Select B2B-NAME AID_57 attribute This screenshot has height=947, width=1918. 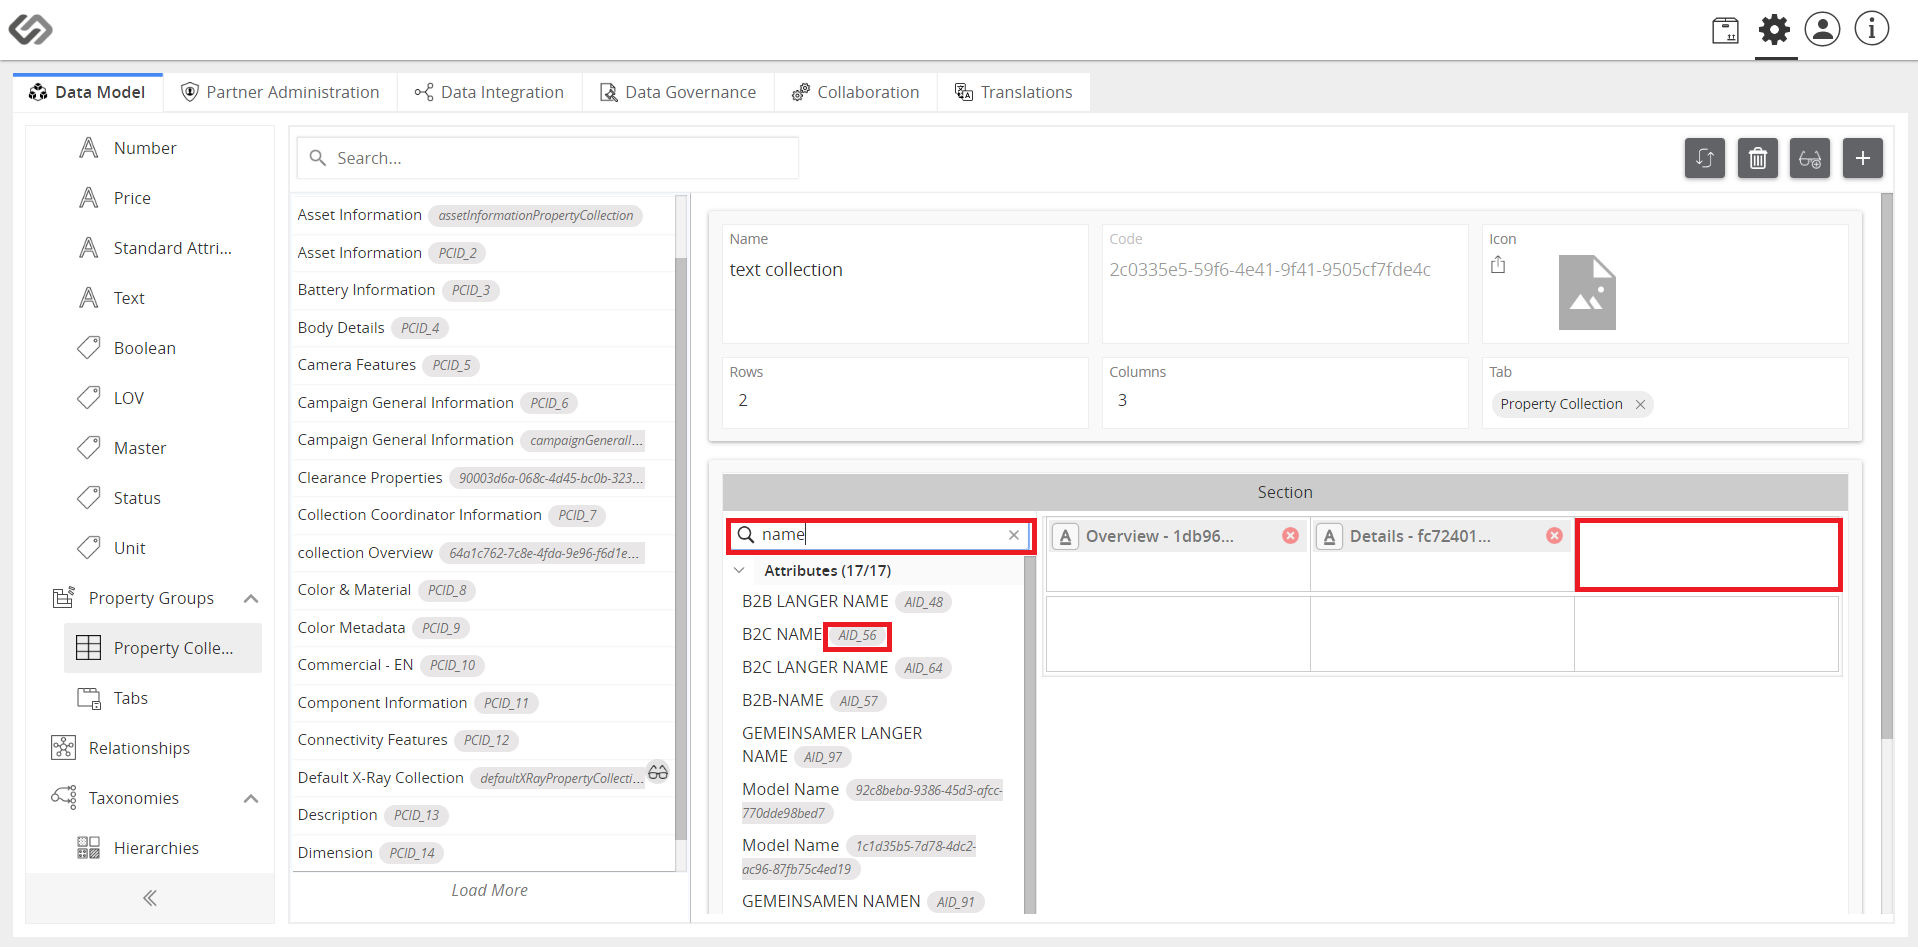[813, 700]
